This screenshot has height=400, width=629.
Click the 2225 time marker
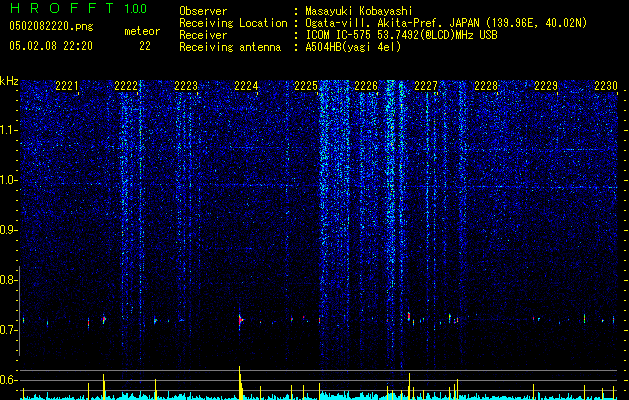tap(306, 86)
